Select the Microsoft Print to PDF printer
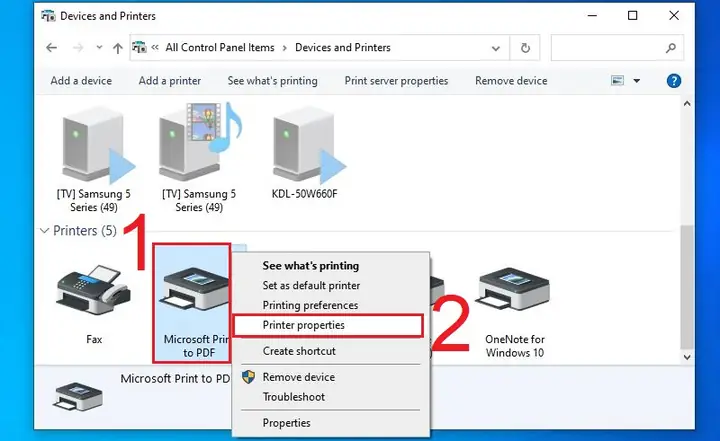 (193, 303)
